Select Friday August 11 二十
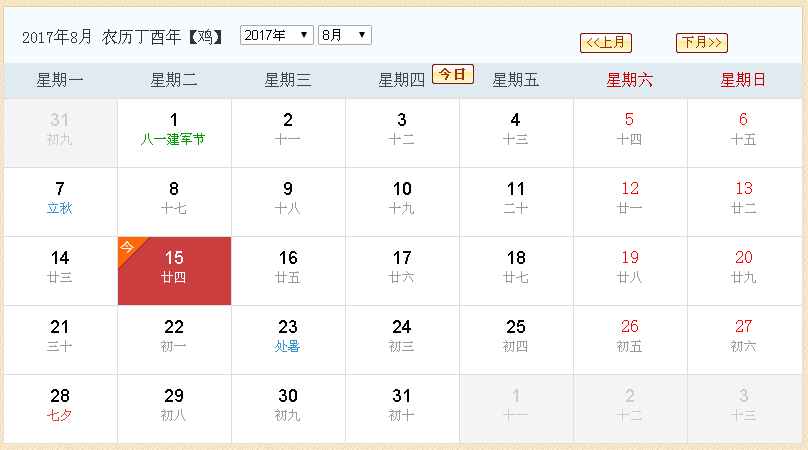This screenshot has width=808, height=450. pos(516,202)
